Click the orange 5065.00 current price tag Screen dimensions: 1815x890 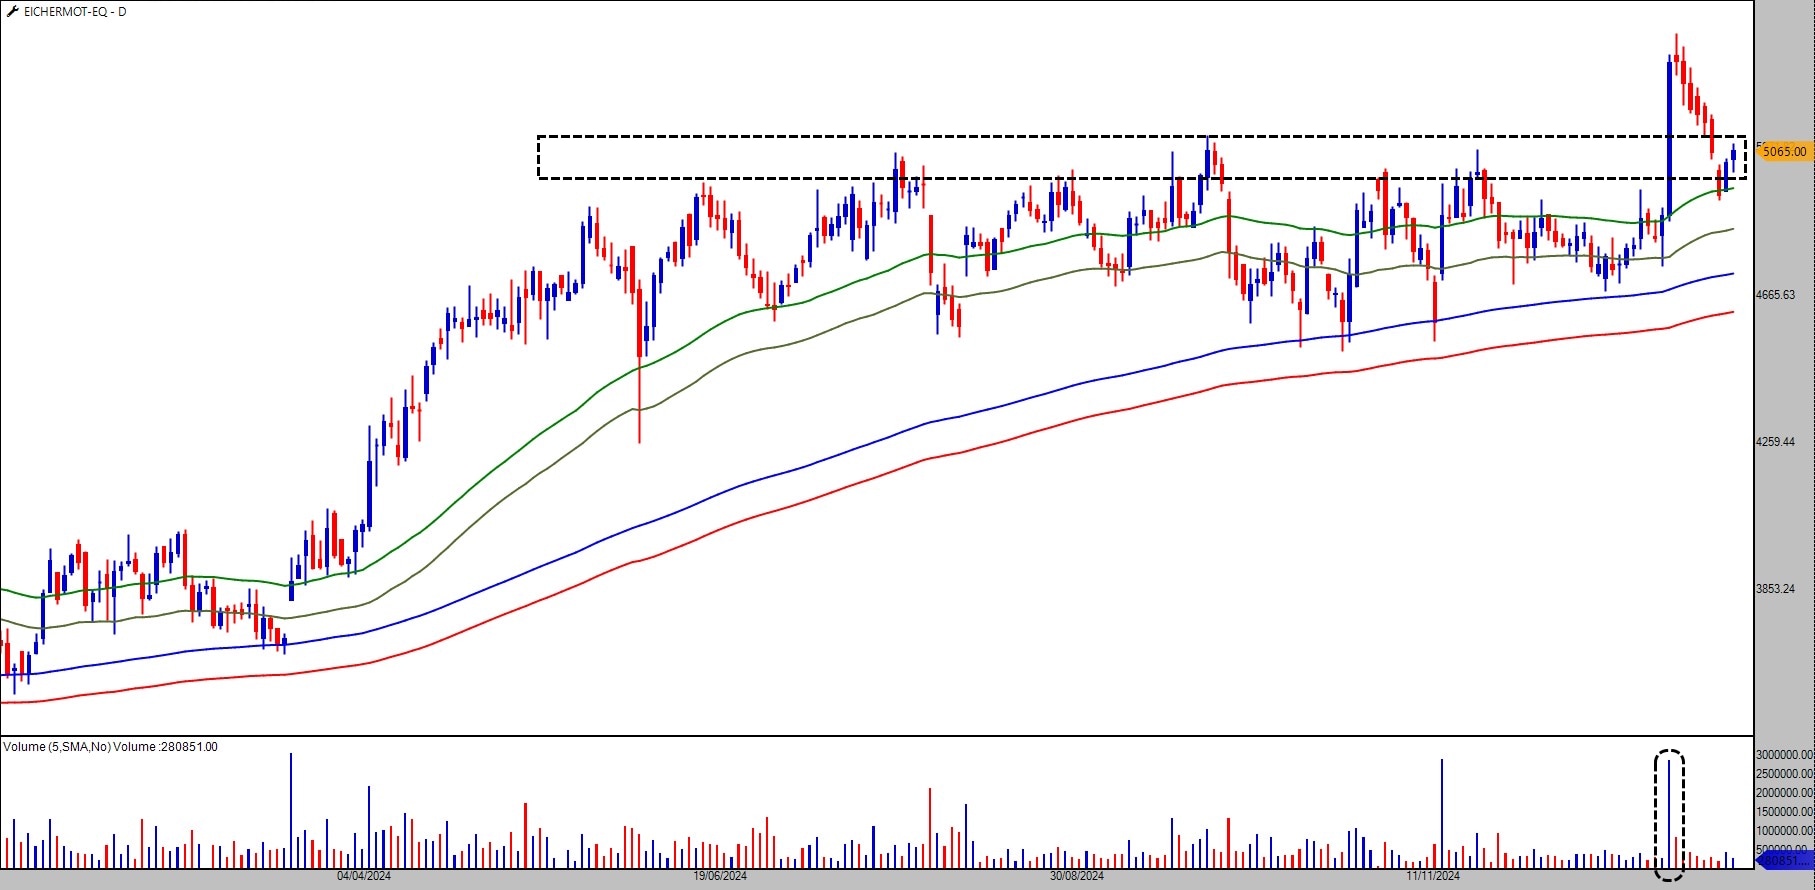1784,152
